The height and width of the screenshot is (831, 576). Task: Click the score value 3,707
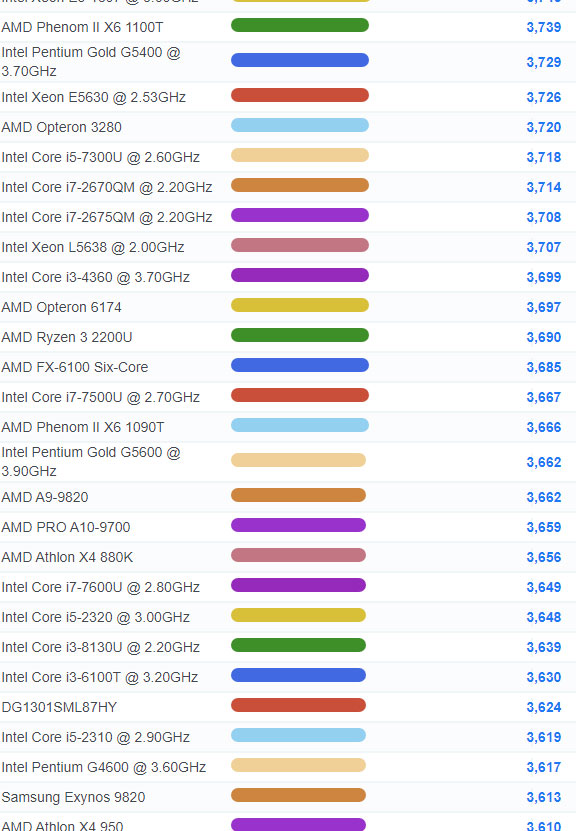click(x=544, y=247)
